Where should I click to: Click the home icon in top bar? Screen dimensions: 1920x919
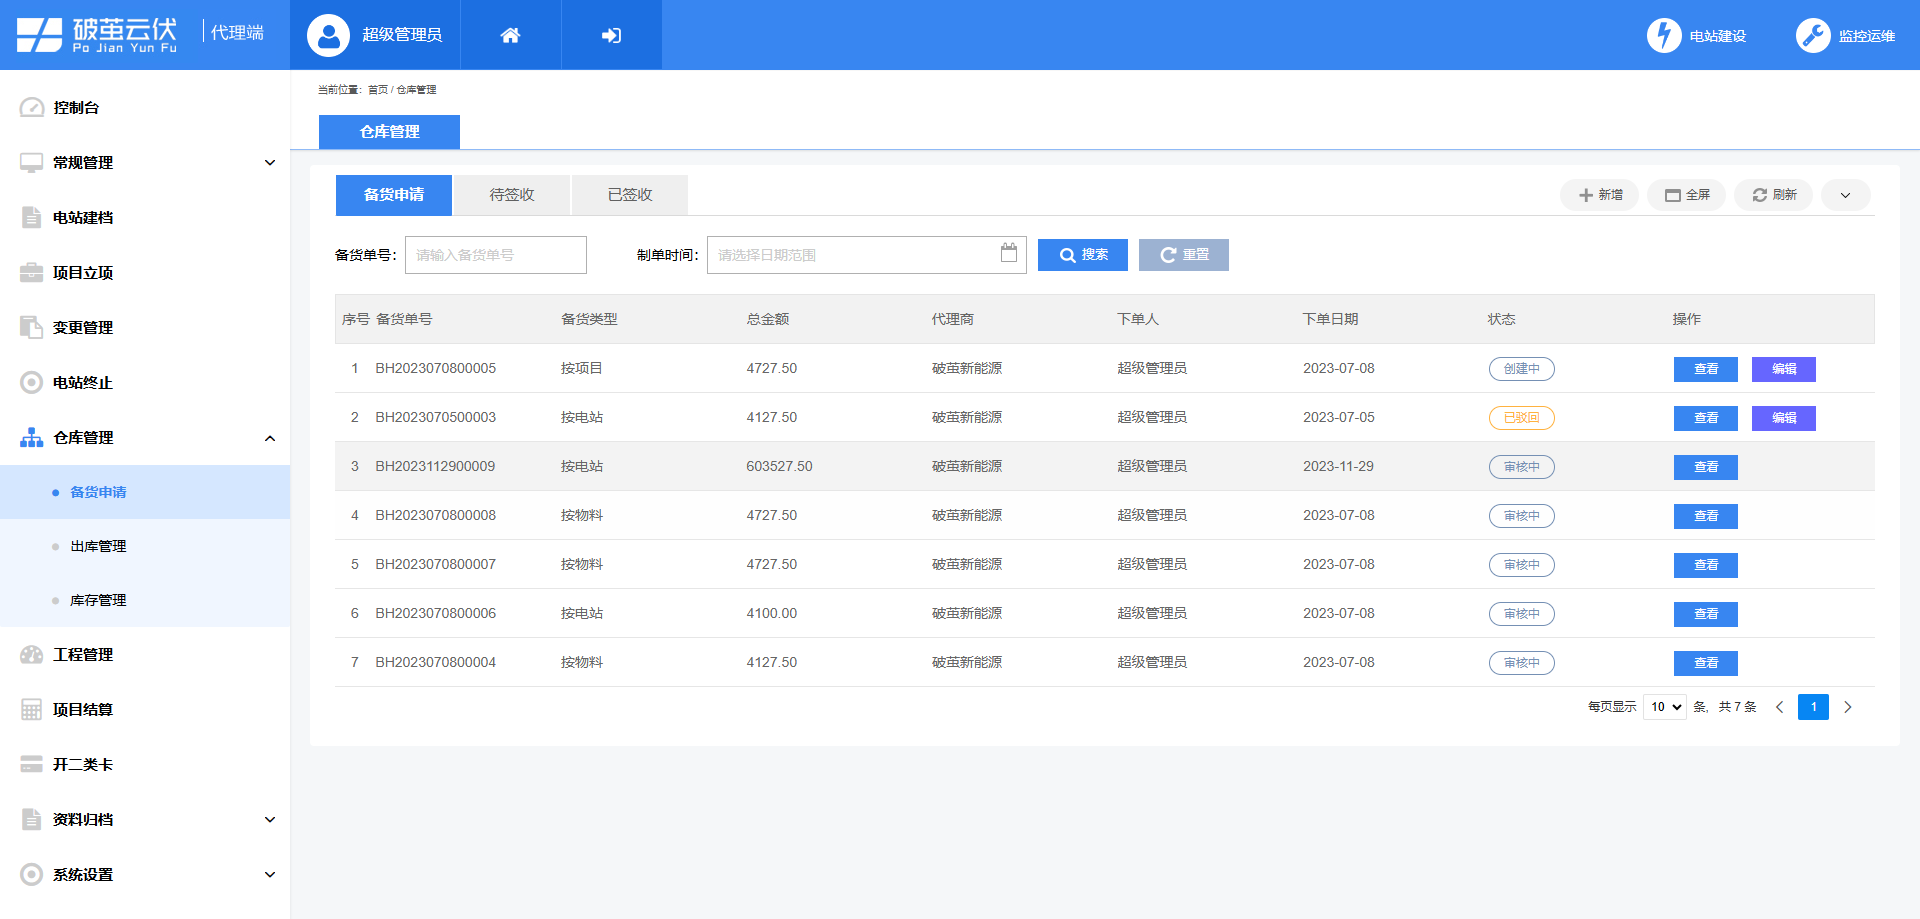point(510,35)
